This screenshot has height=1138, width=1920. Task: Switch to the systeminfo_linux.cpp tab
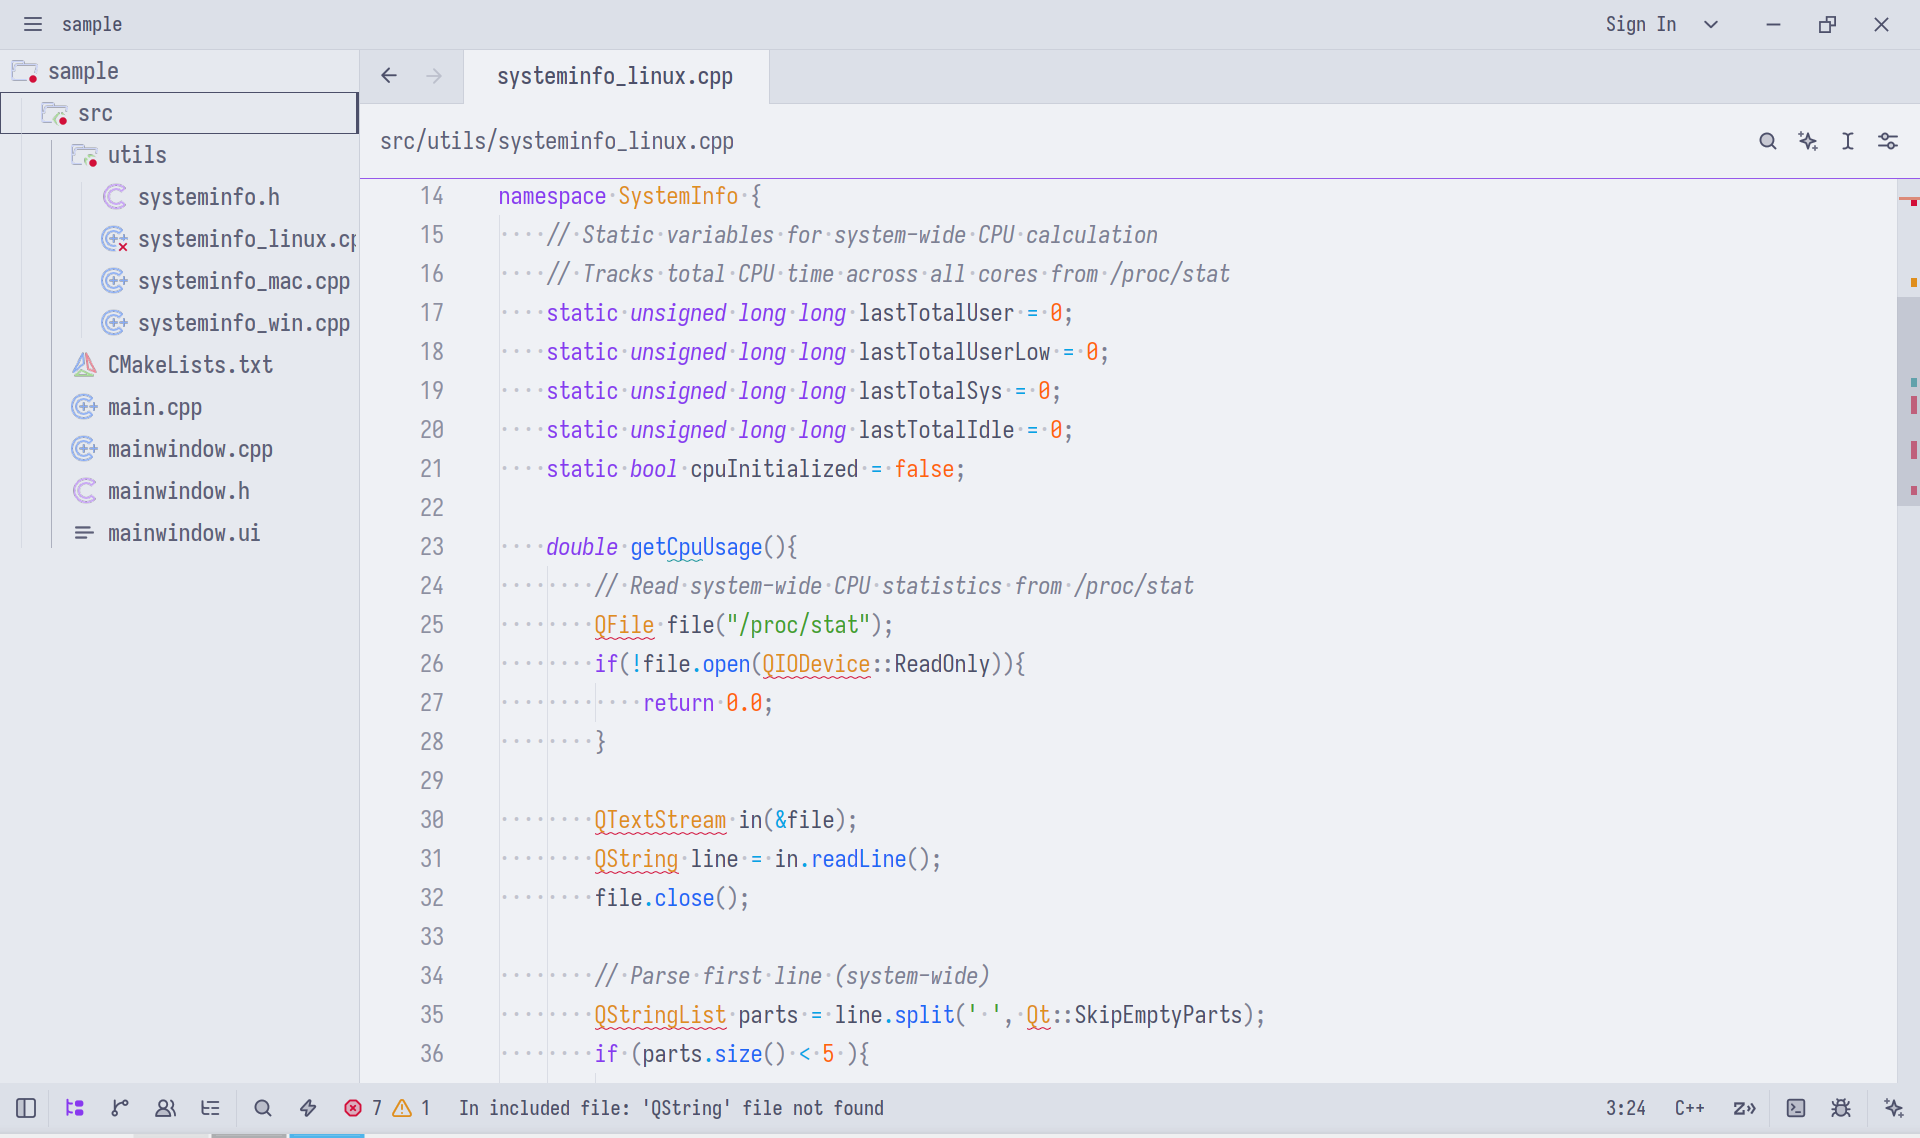click(x=615, y=76)
